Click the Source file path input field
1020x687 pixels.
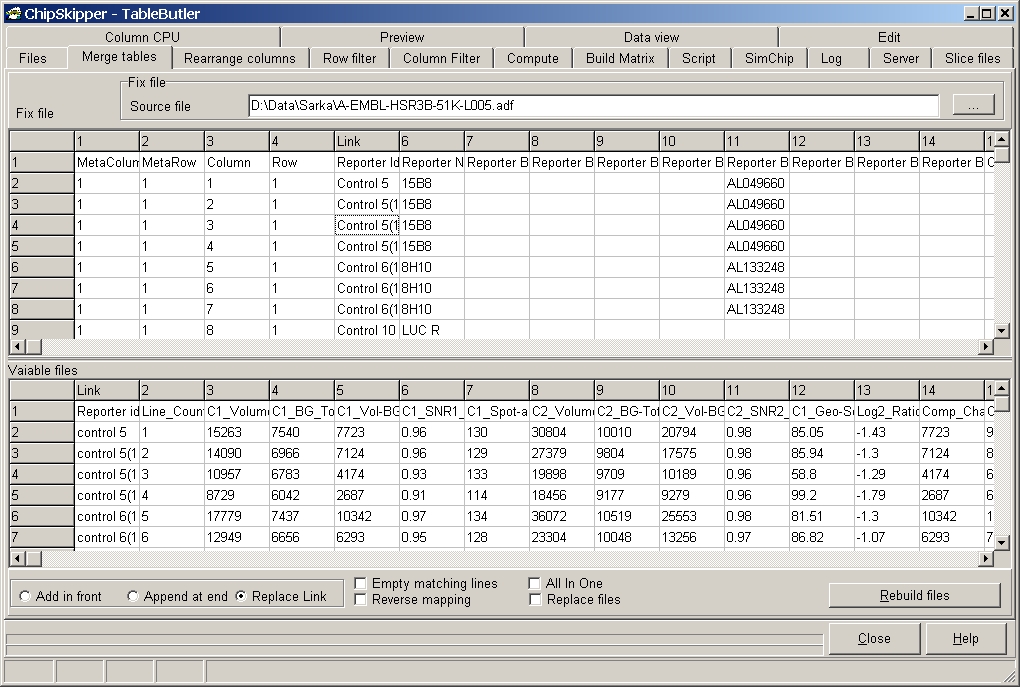click(593, 105)
